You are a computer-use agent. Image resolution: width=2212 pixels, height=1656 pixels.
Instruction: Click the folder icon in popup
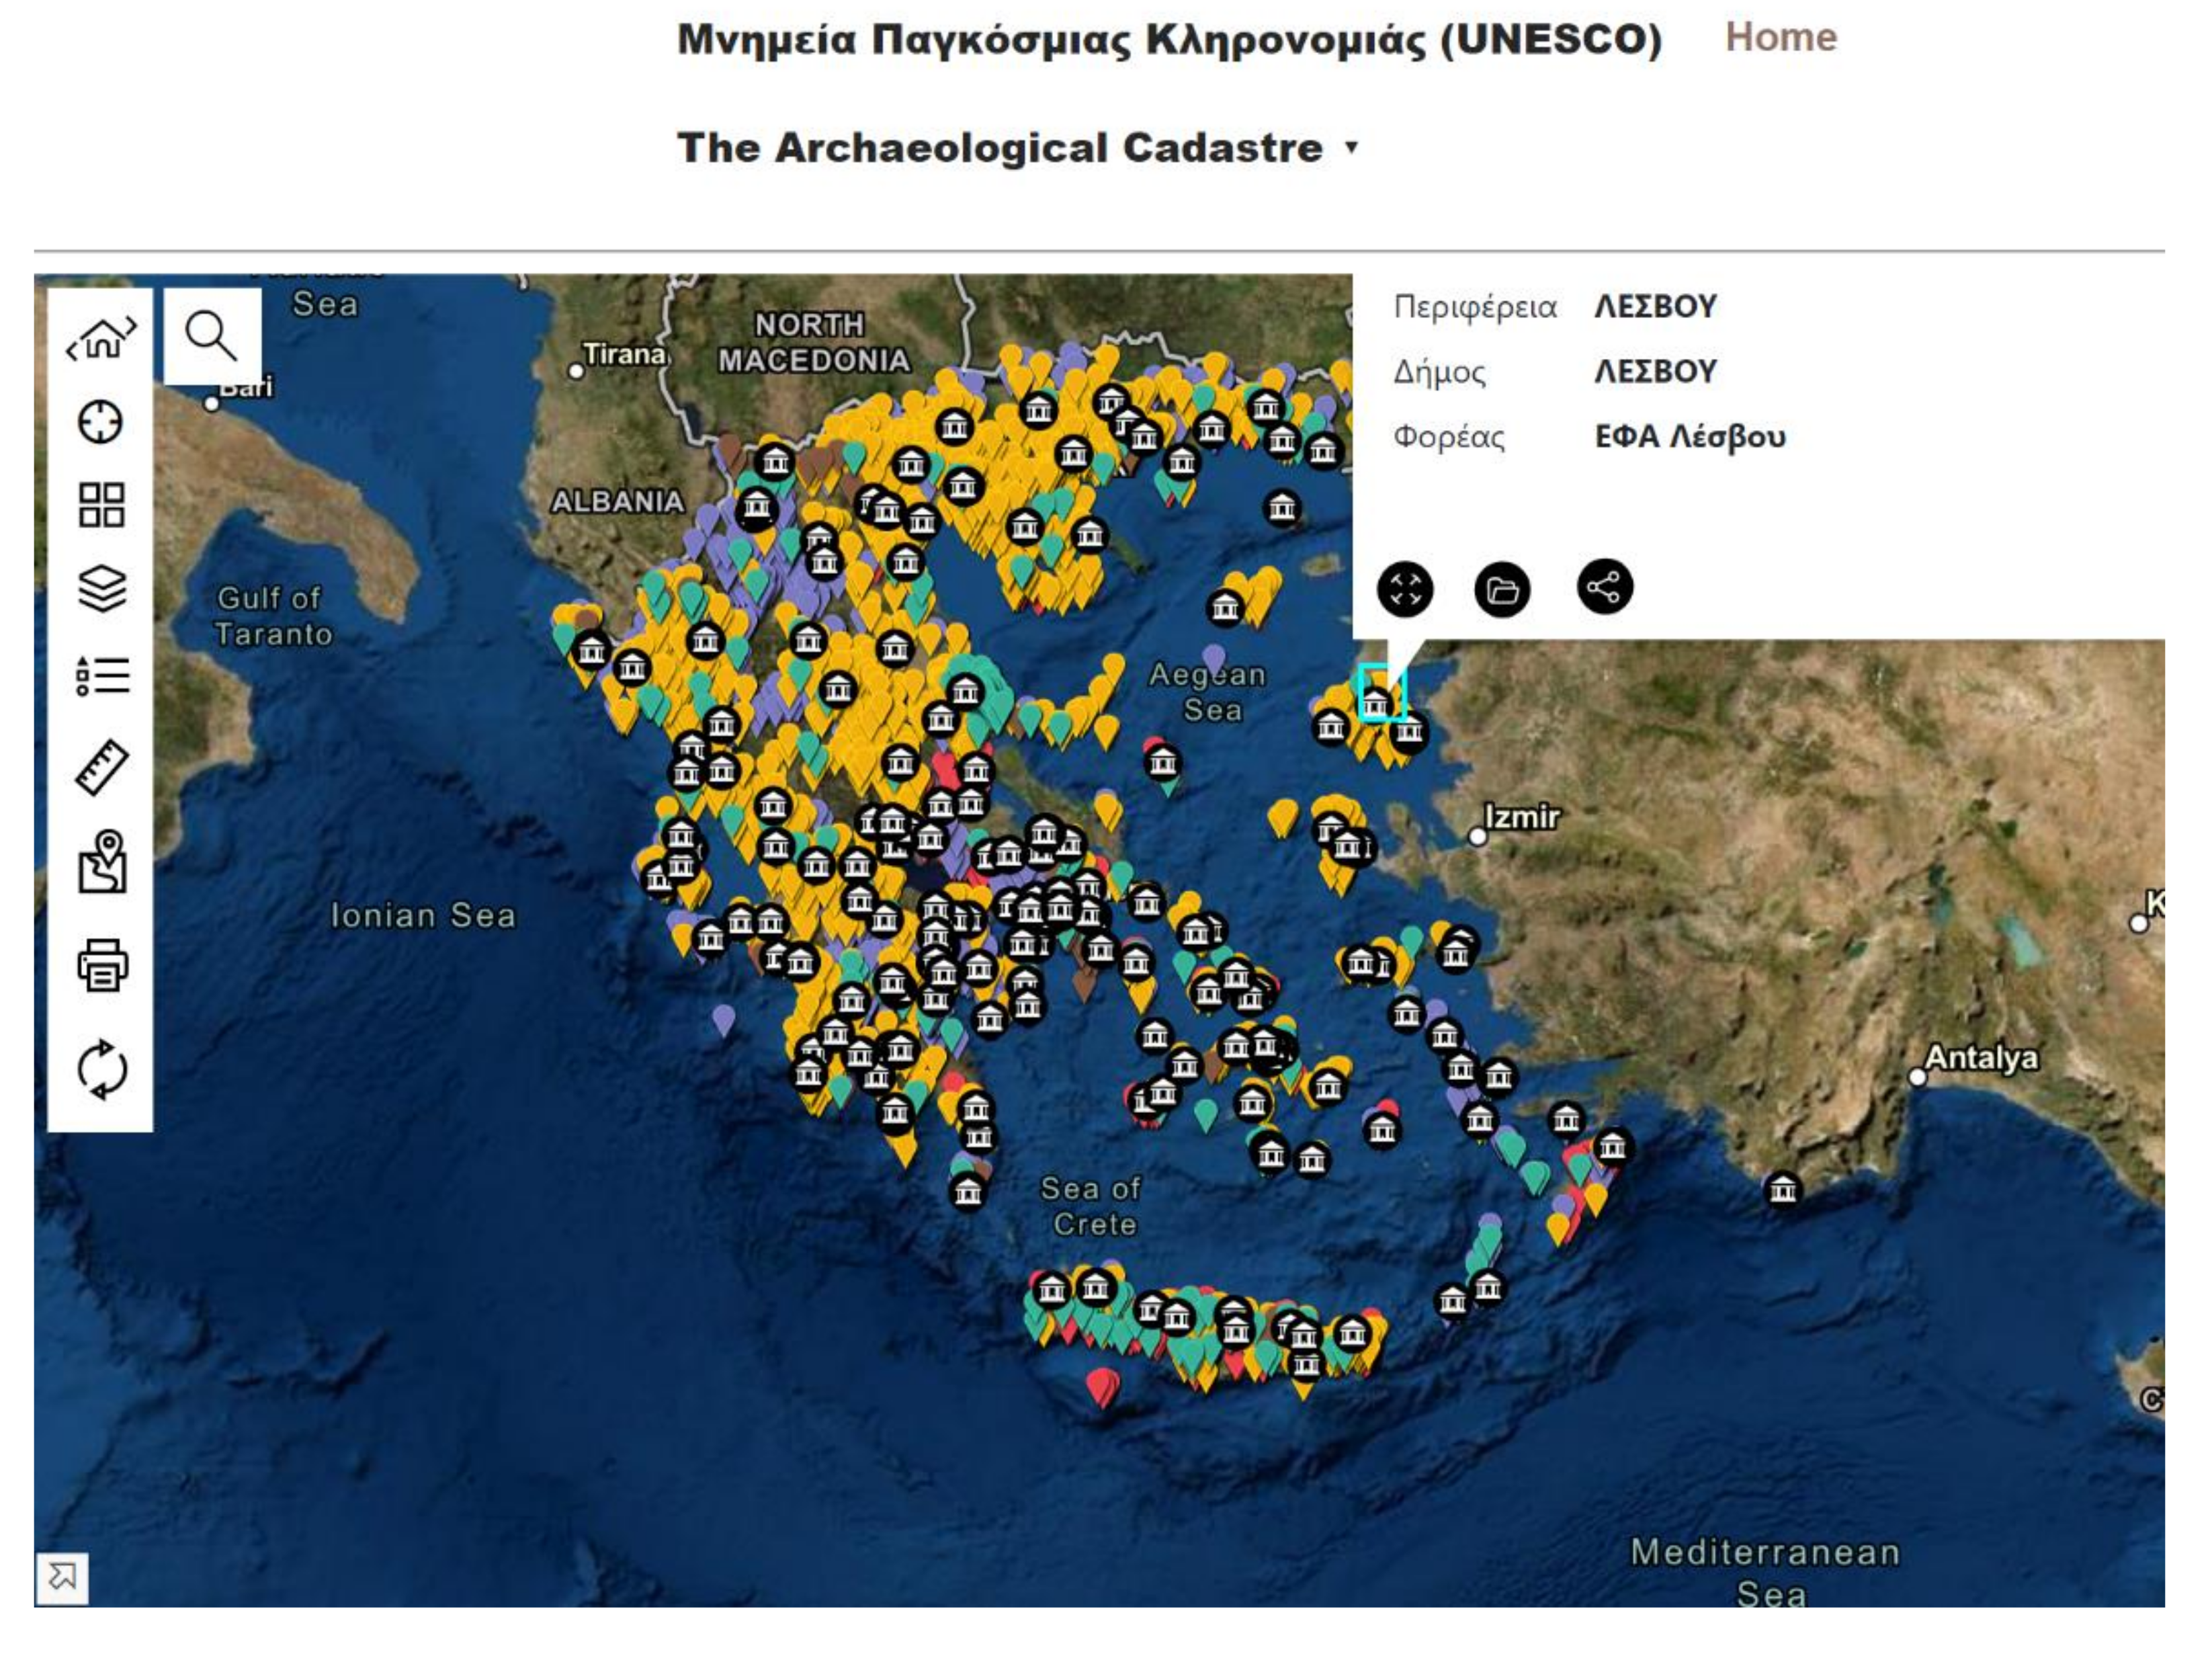pyautogui.click(x=1501, y=589)
